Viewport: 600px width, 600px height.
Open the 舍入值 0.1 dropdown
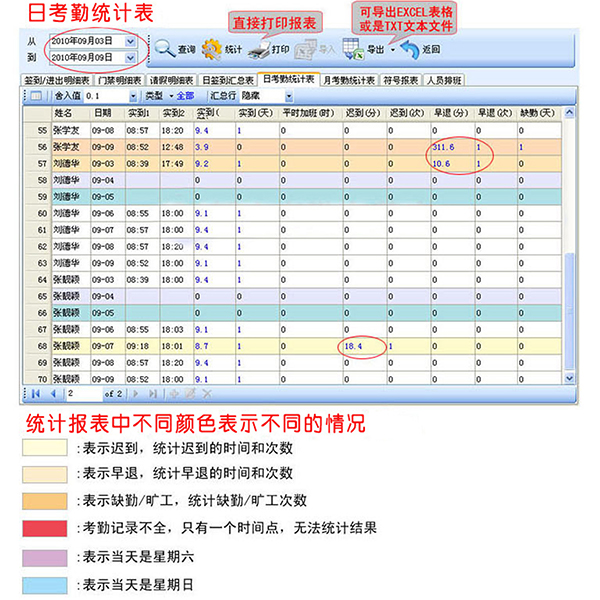click(133, 96)
